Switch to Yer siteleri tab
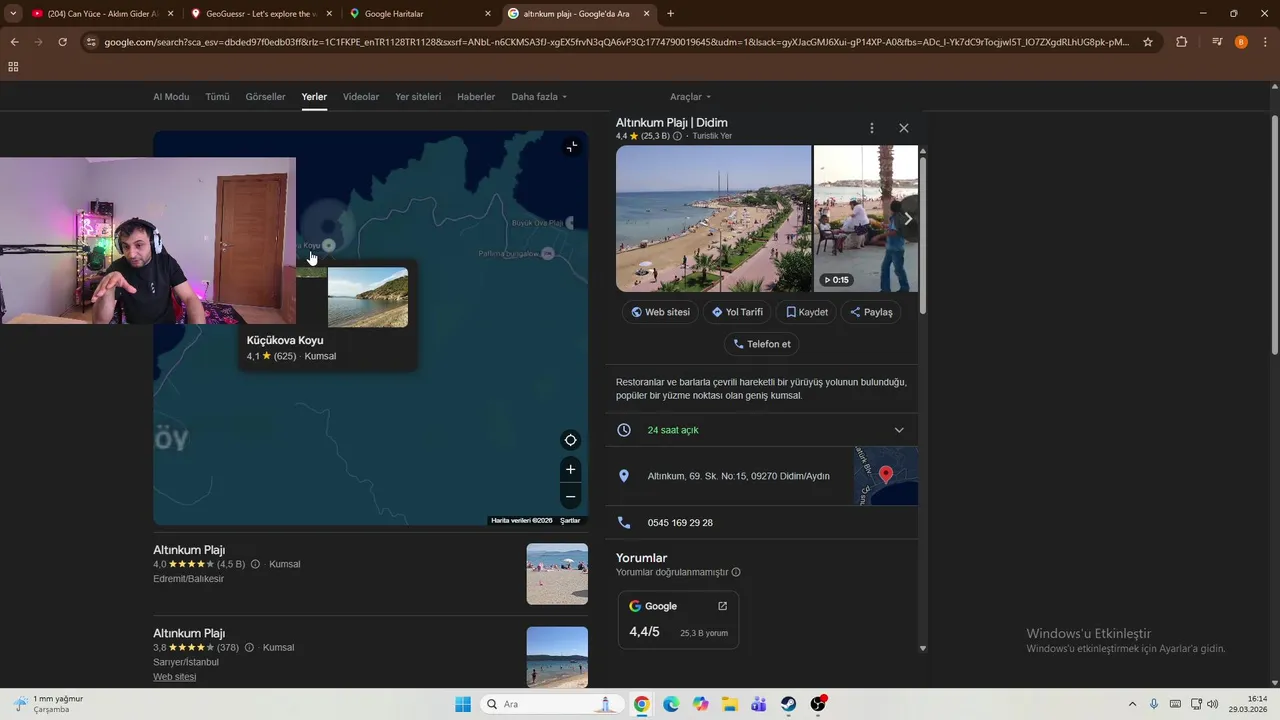Image resolution: width=1280 pixels, height=720 pixels. pos(418,97)
